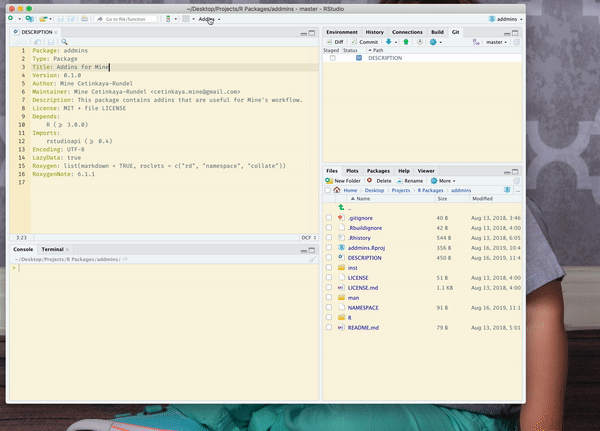
Task: Check the NAMESPACE file checkbox
Action: 329,307
